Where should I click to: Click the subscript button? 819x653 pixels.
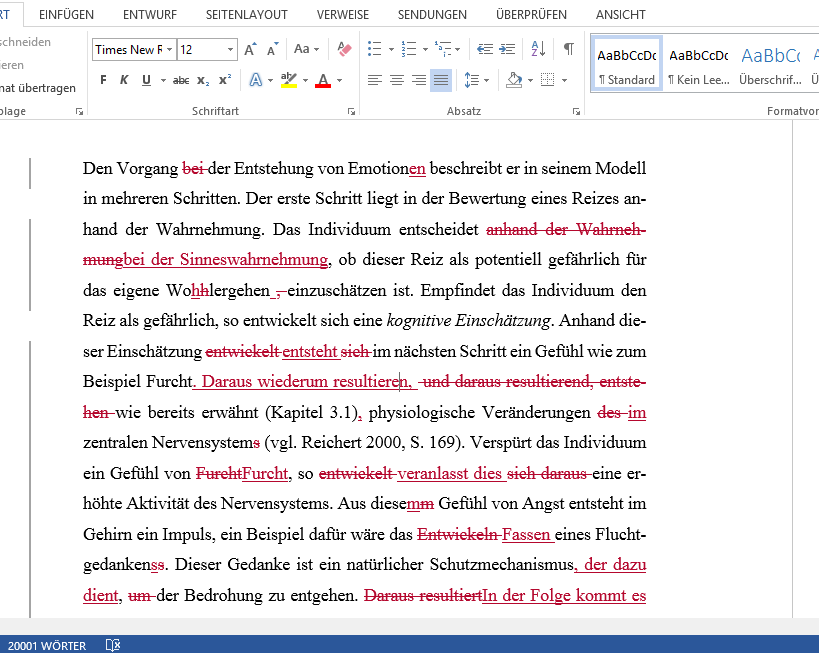[x=203, y=80]
